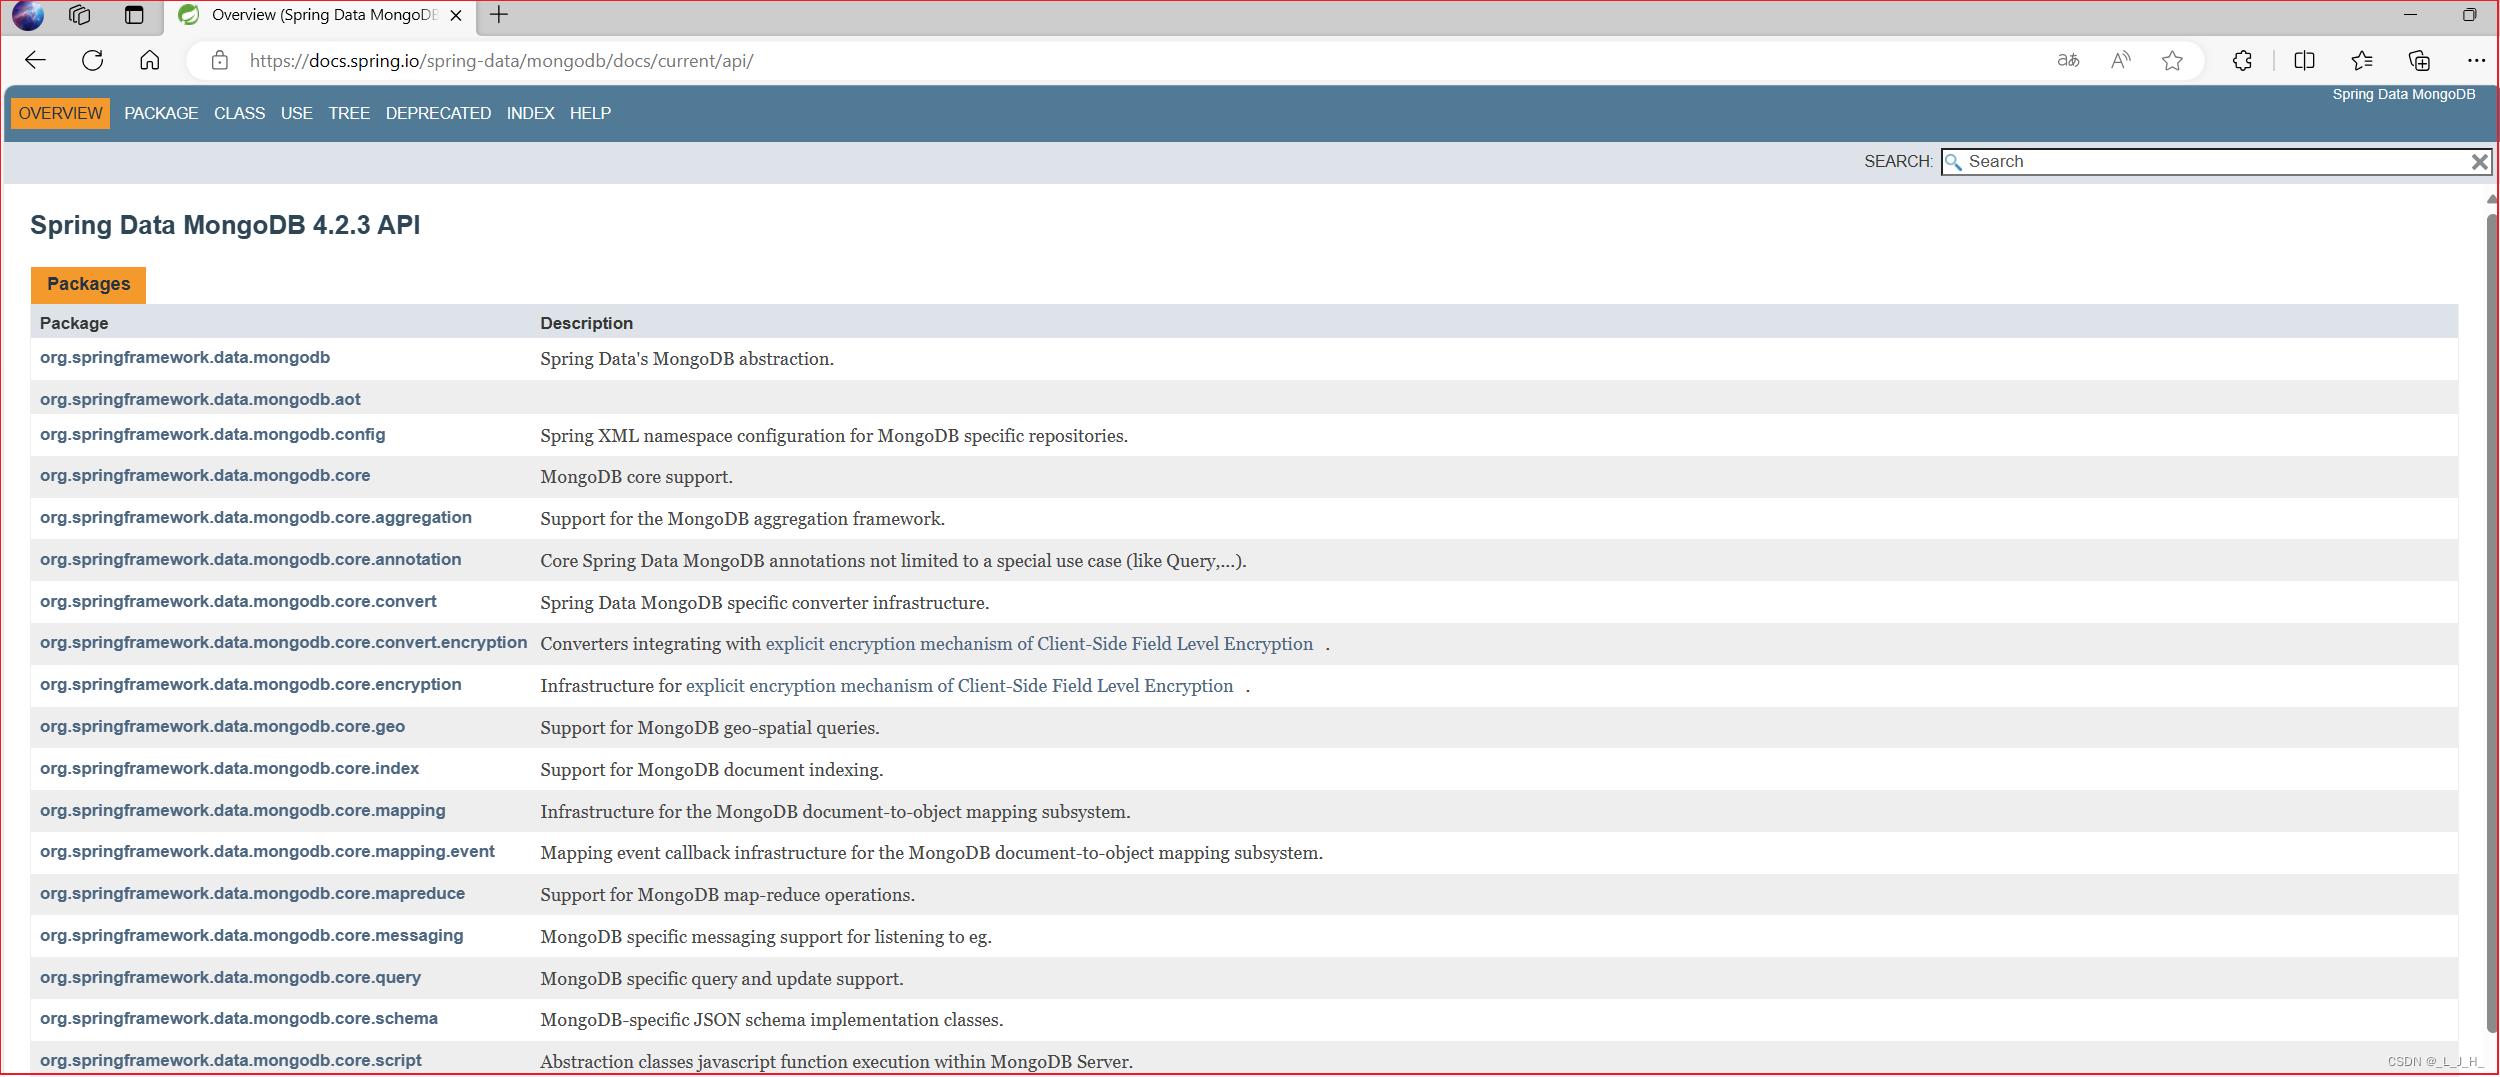The height and width of the screenshot is (1077, 2500).
Task: Open the translate page icon
Action: click(x=2068, y=61)
